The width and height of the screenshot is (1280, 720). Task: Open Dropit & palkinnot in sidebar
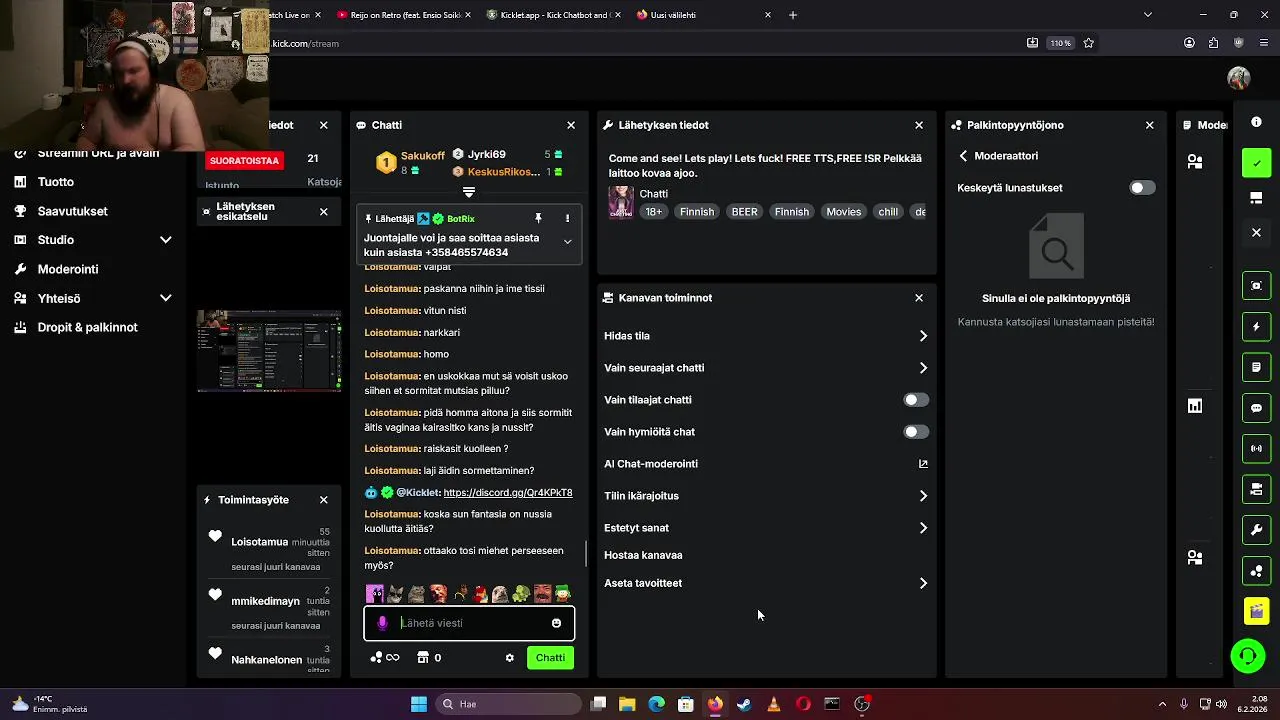(88, 327)
